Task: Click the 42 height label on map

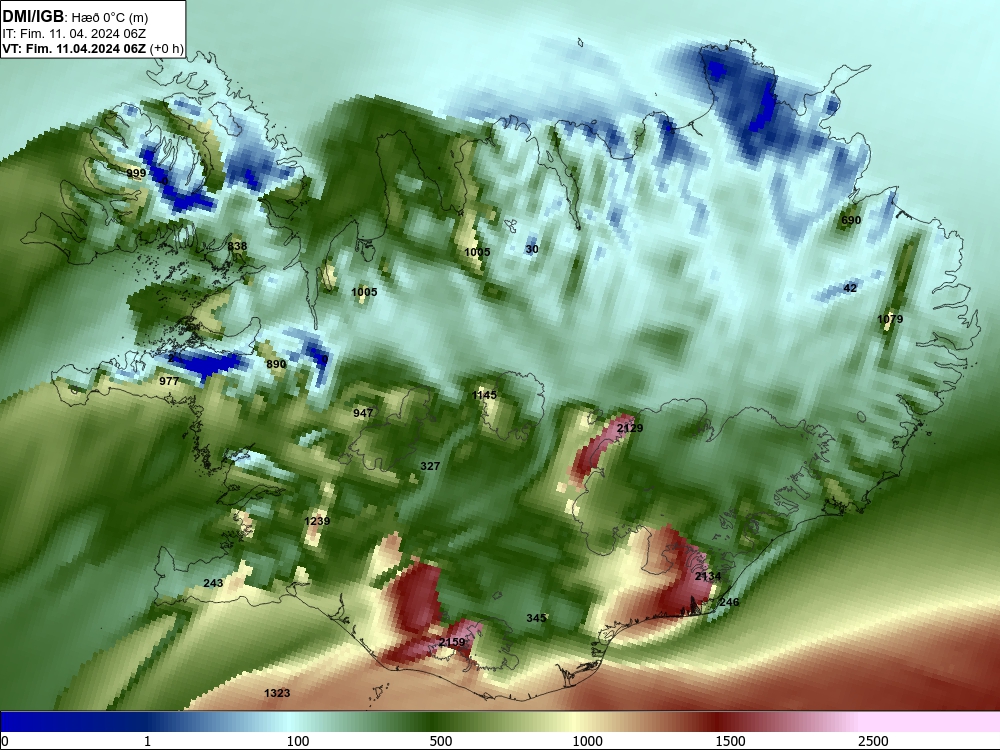Action: 850,288
